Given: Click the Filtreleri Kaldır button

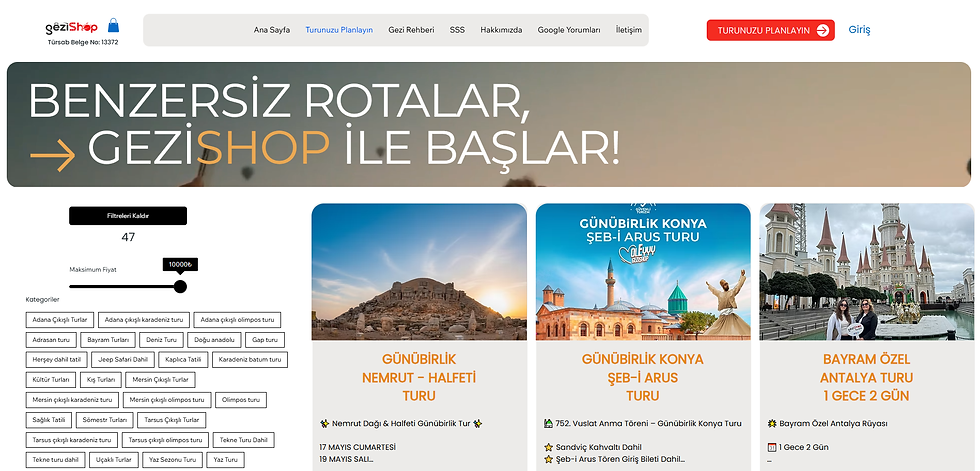Looking at the screenshot, I should click(128, 216).
